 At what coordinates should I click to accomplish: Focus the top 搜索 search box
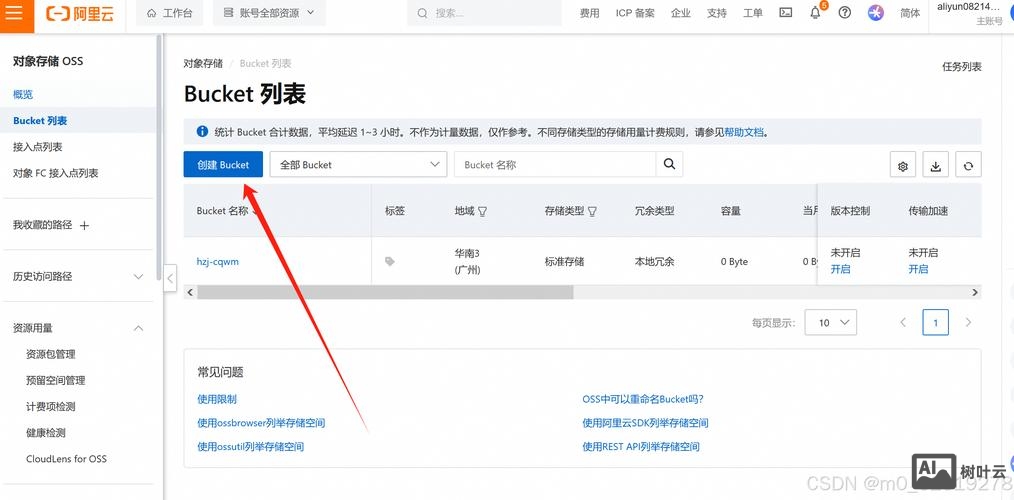pos(484,13)
